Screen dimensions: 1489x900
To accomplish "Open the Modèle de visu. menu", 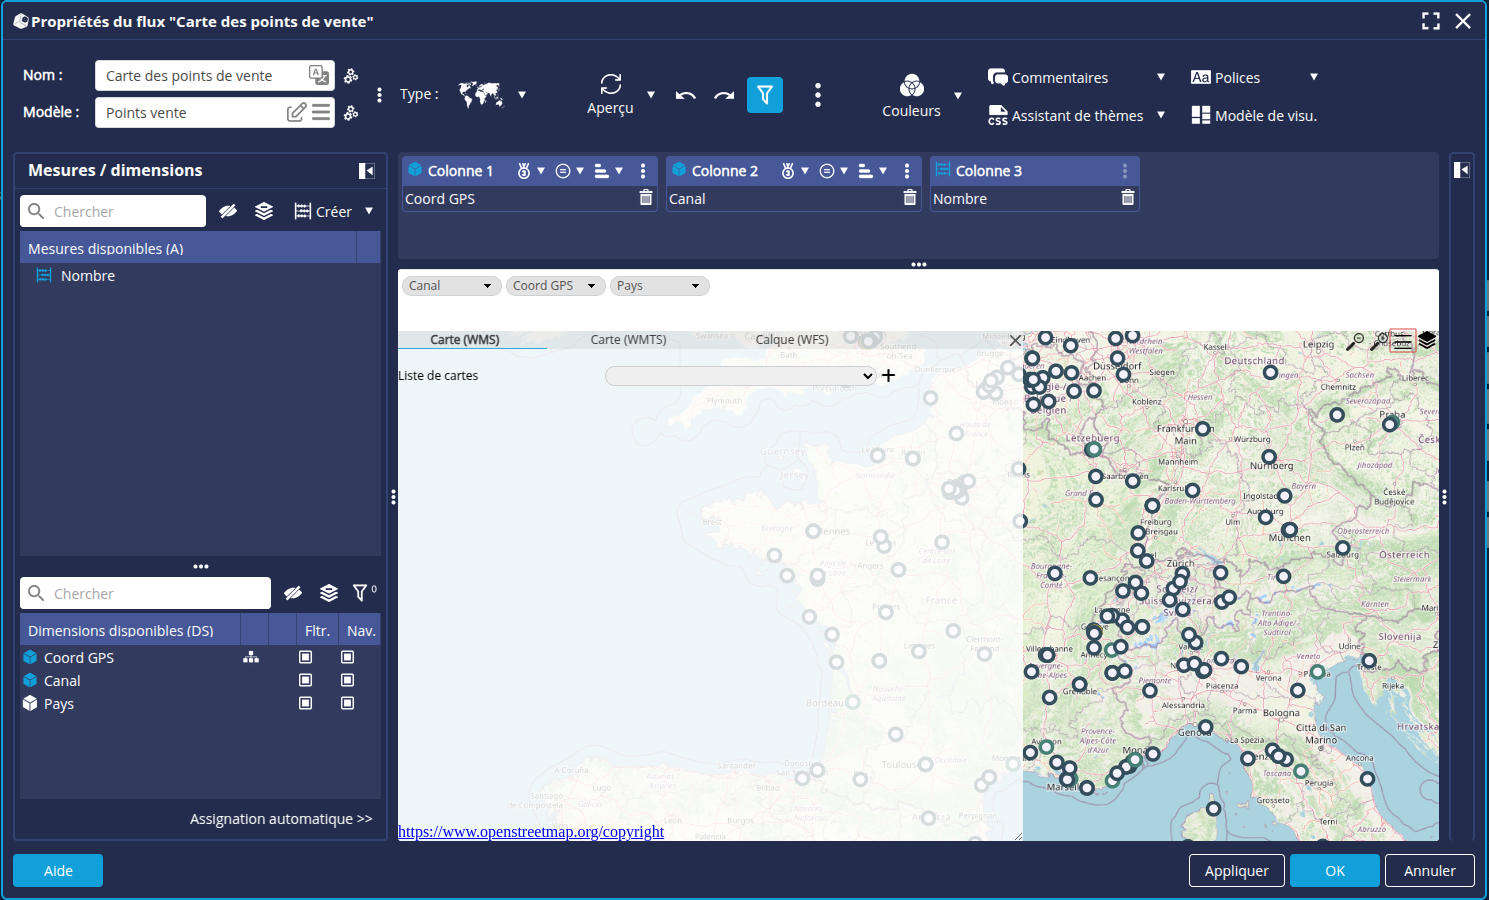I will (x=1254, y=115).
